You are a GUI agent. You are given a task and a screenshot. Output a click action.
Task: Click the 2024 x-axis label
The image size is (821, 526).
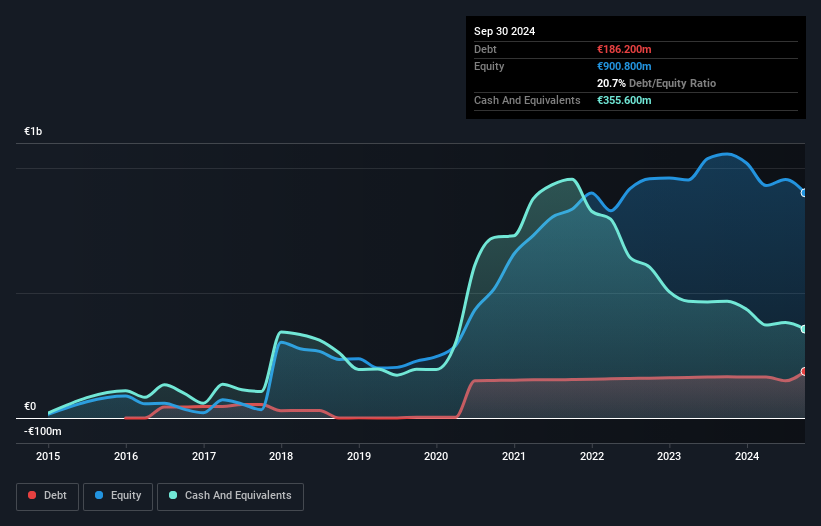click(x=747, y=456)
